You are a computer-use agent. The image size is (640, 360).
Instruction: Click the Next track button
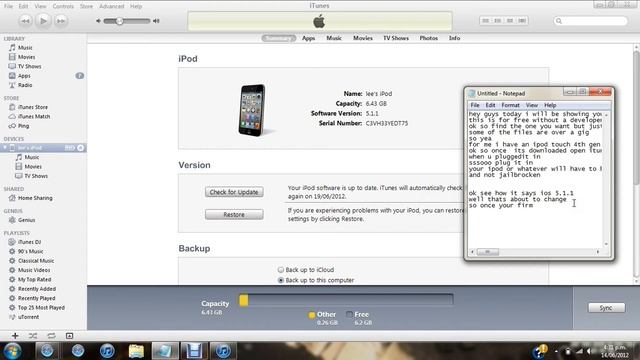(61, 21)
